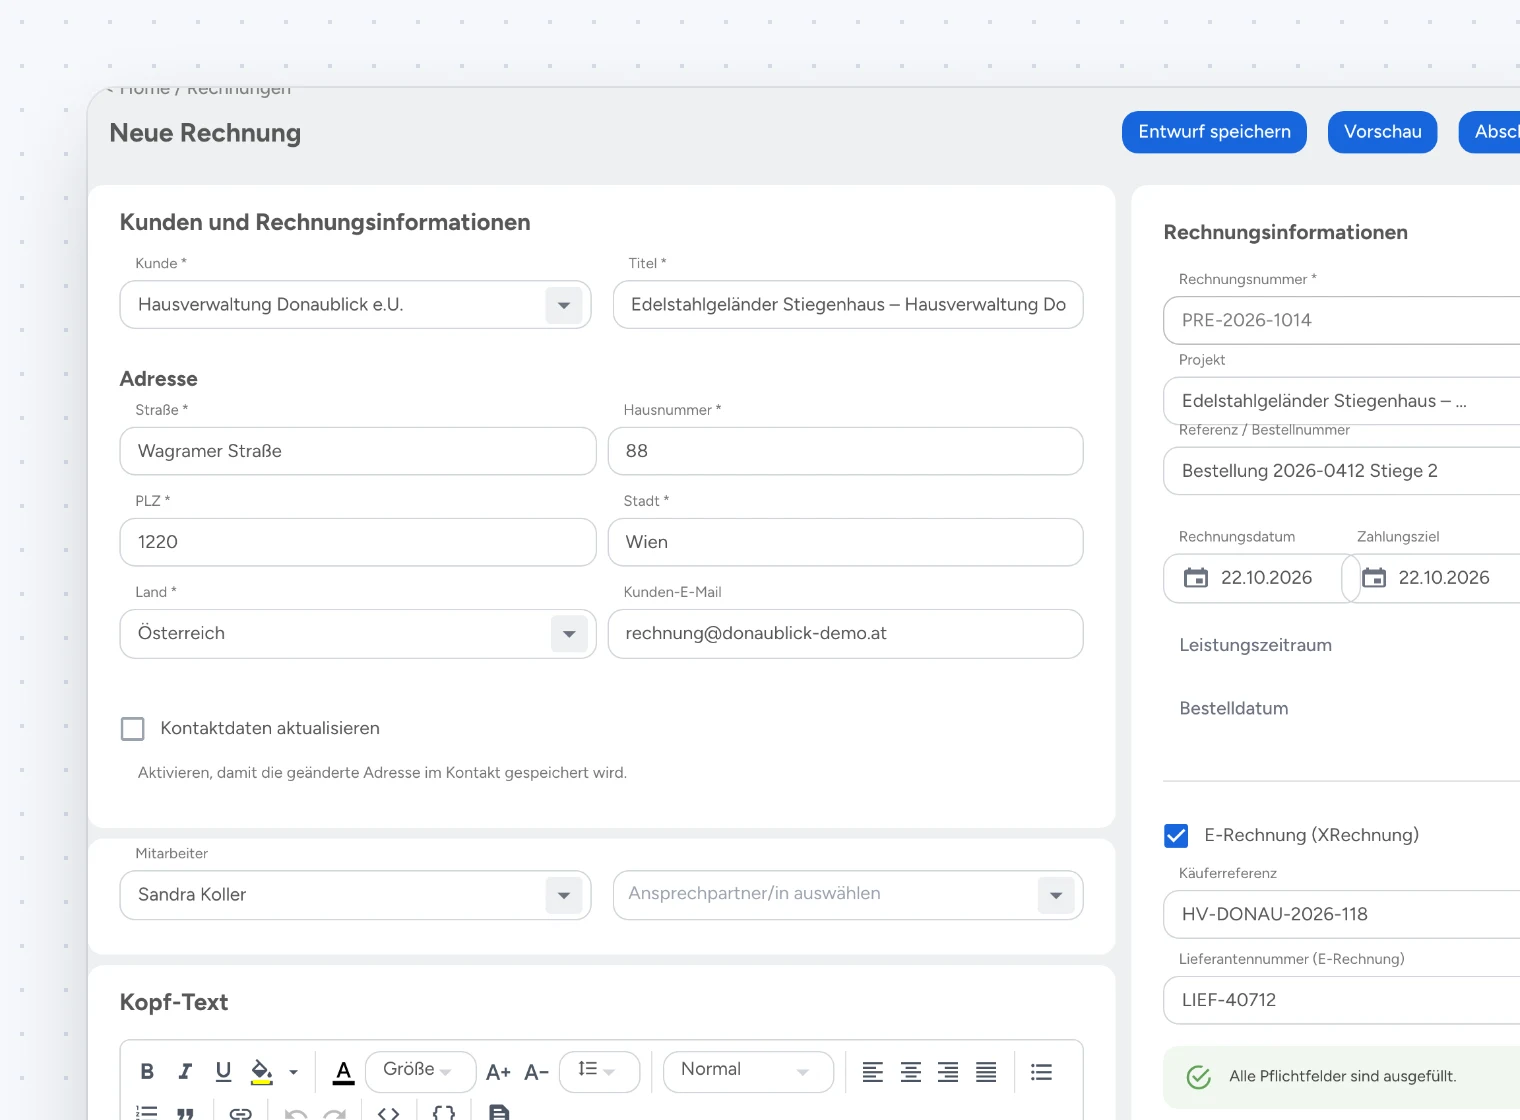Click the Leistungszeitraum label
Viewport: 1520px width, 1120px height.
click(x=1255, y=645)
